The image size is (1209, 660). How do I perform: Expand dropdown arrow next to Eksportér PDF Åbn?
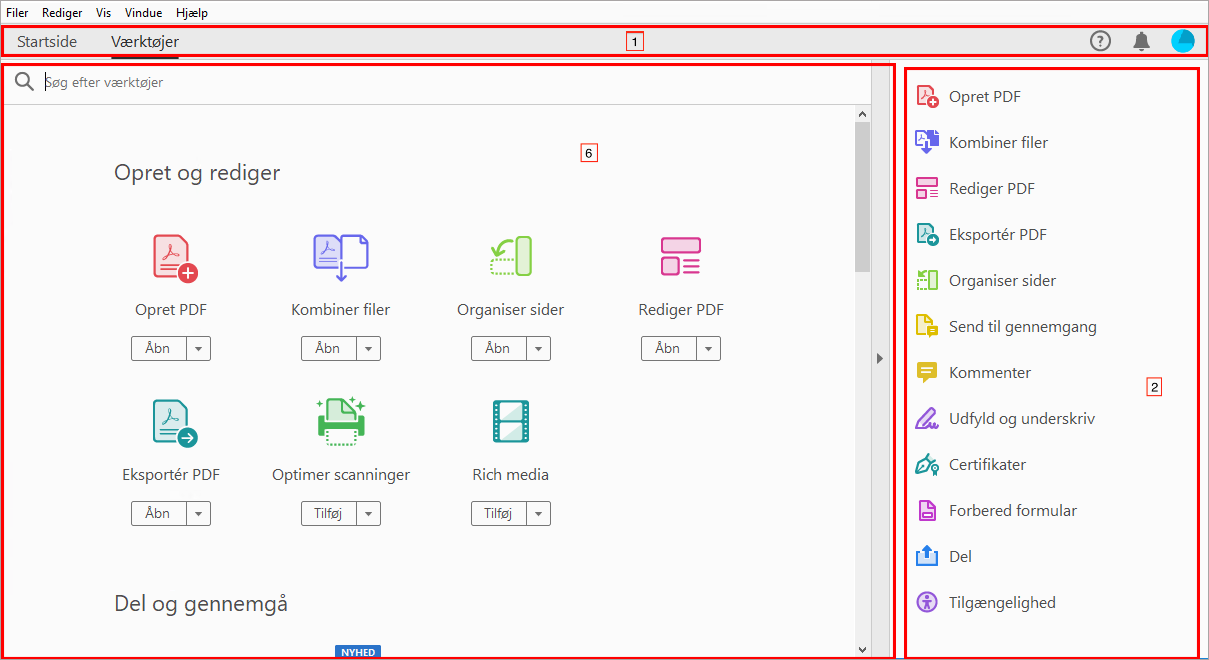tap(198, 513)
